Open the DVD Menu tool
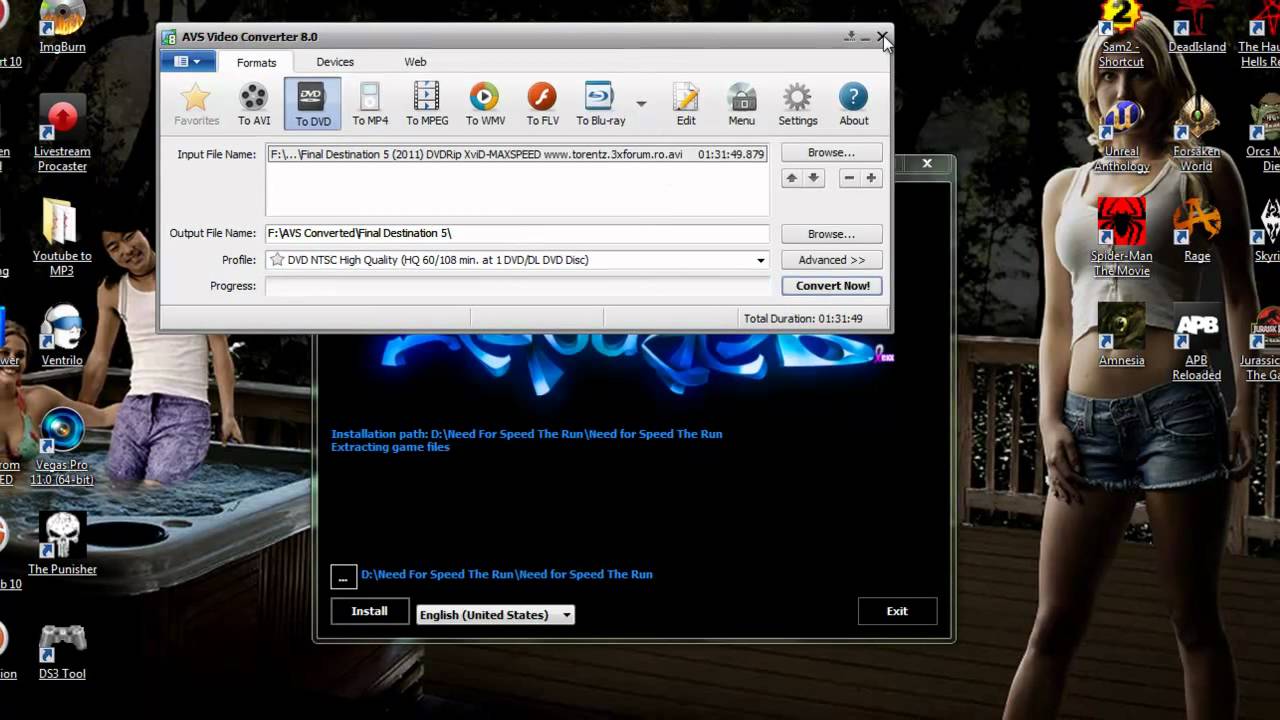The height and width of the screenshot is (720, 1280). (x=742, y=104)
